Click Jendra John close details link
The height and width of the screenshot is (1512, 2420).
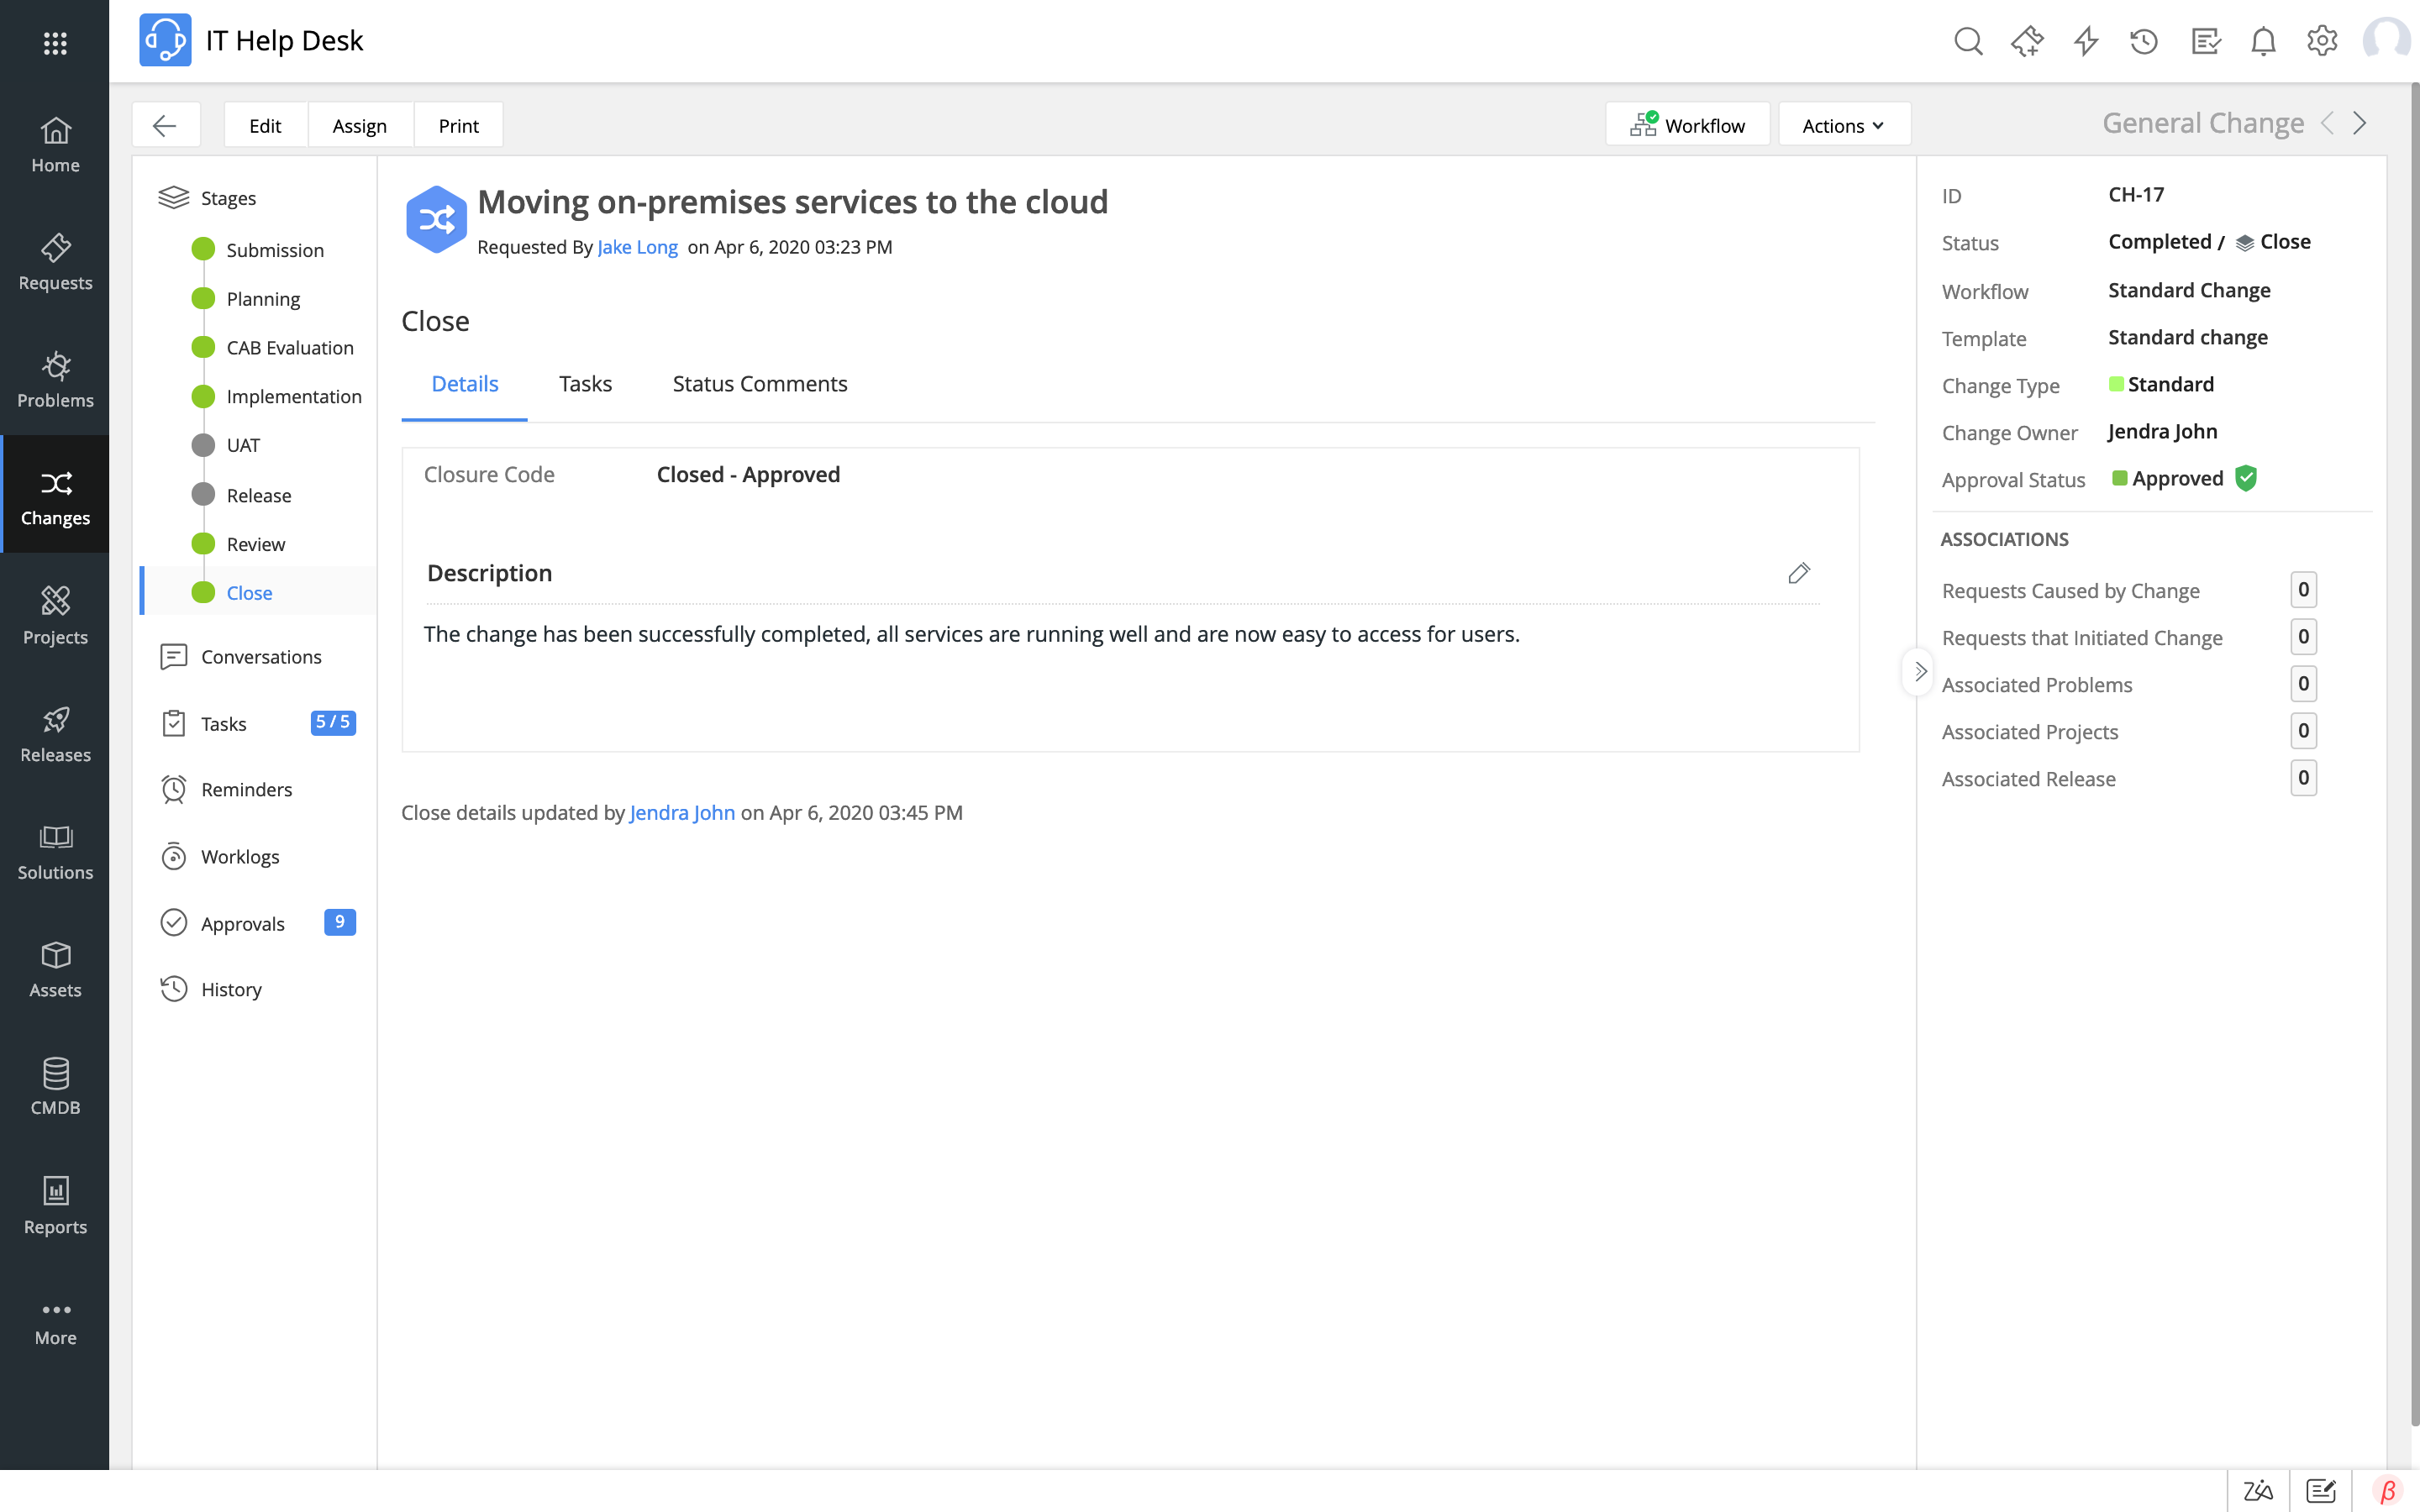pyautogui.click(x=681, y=811)
